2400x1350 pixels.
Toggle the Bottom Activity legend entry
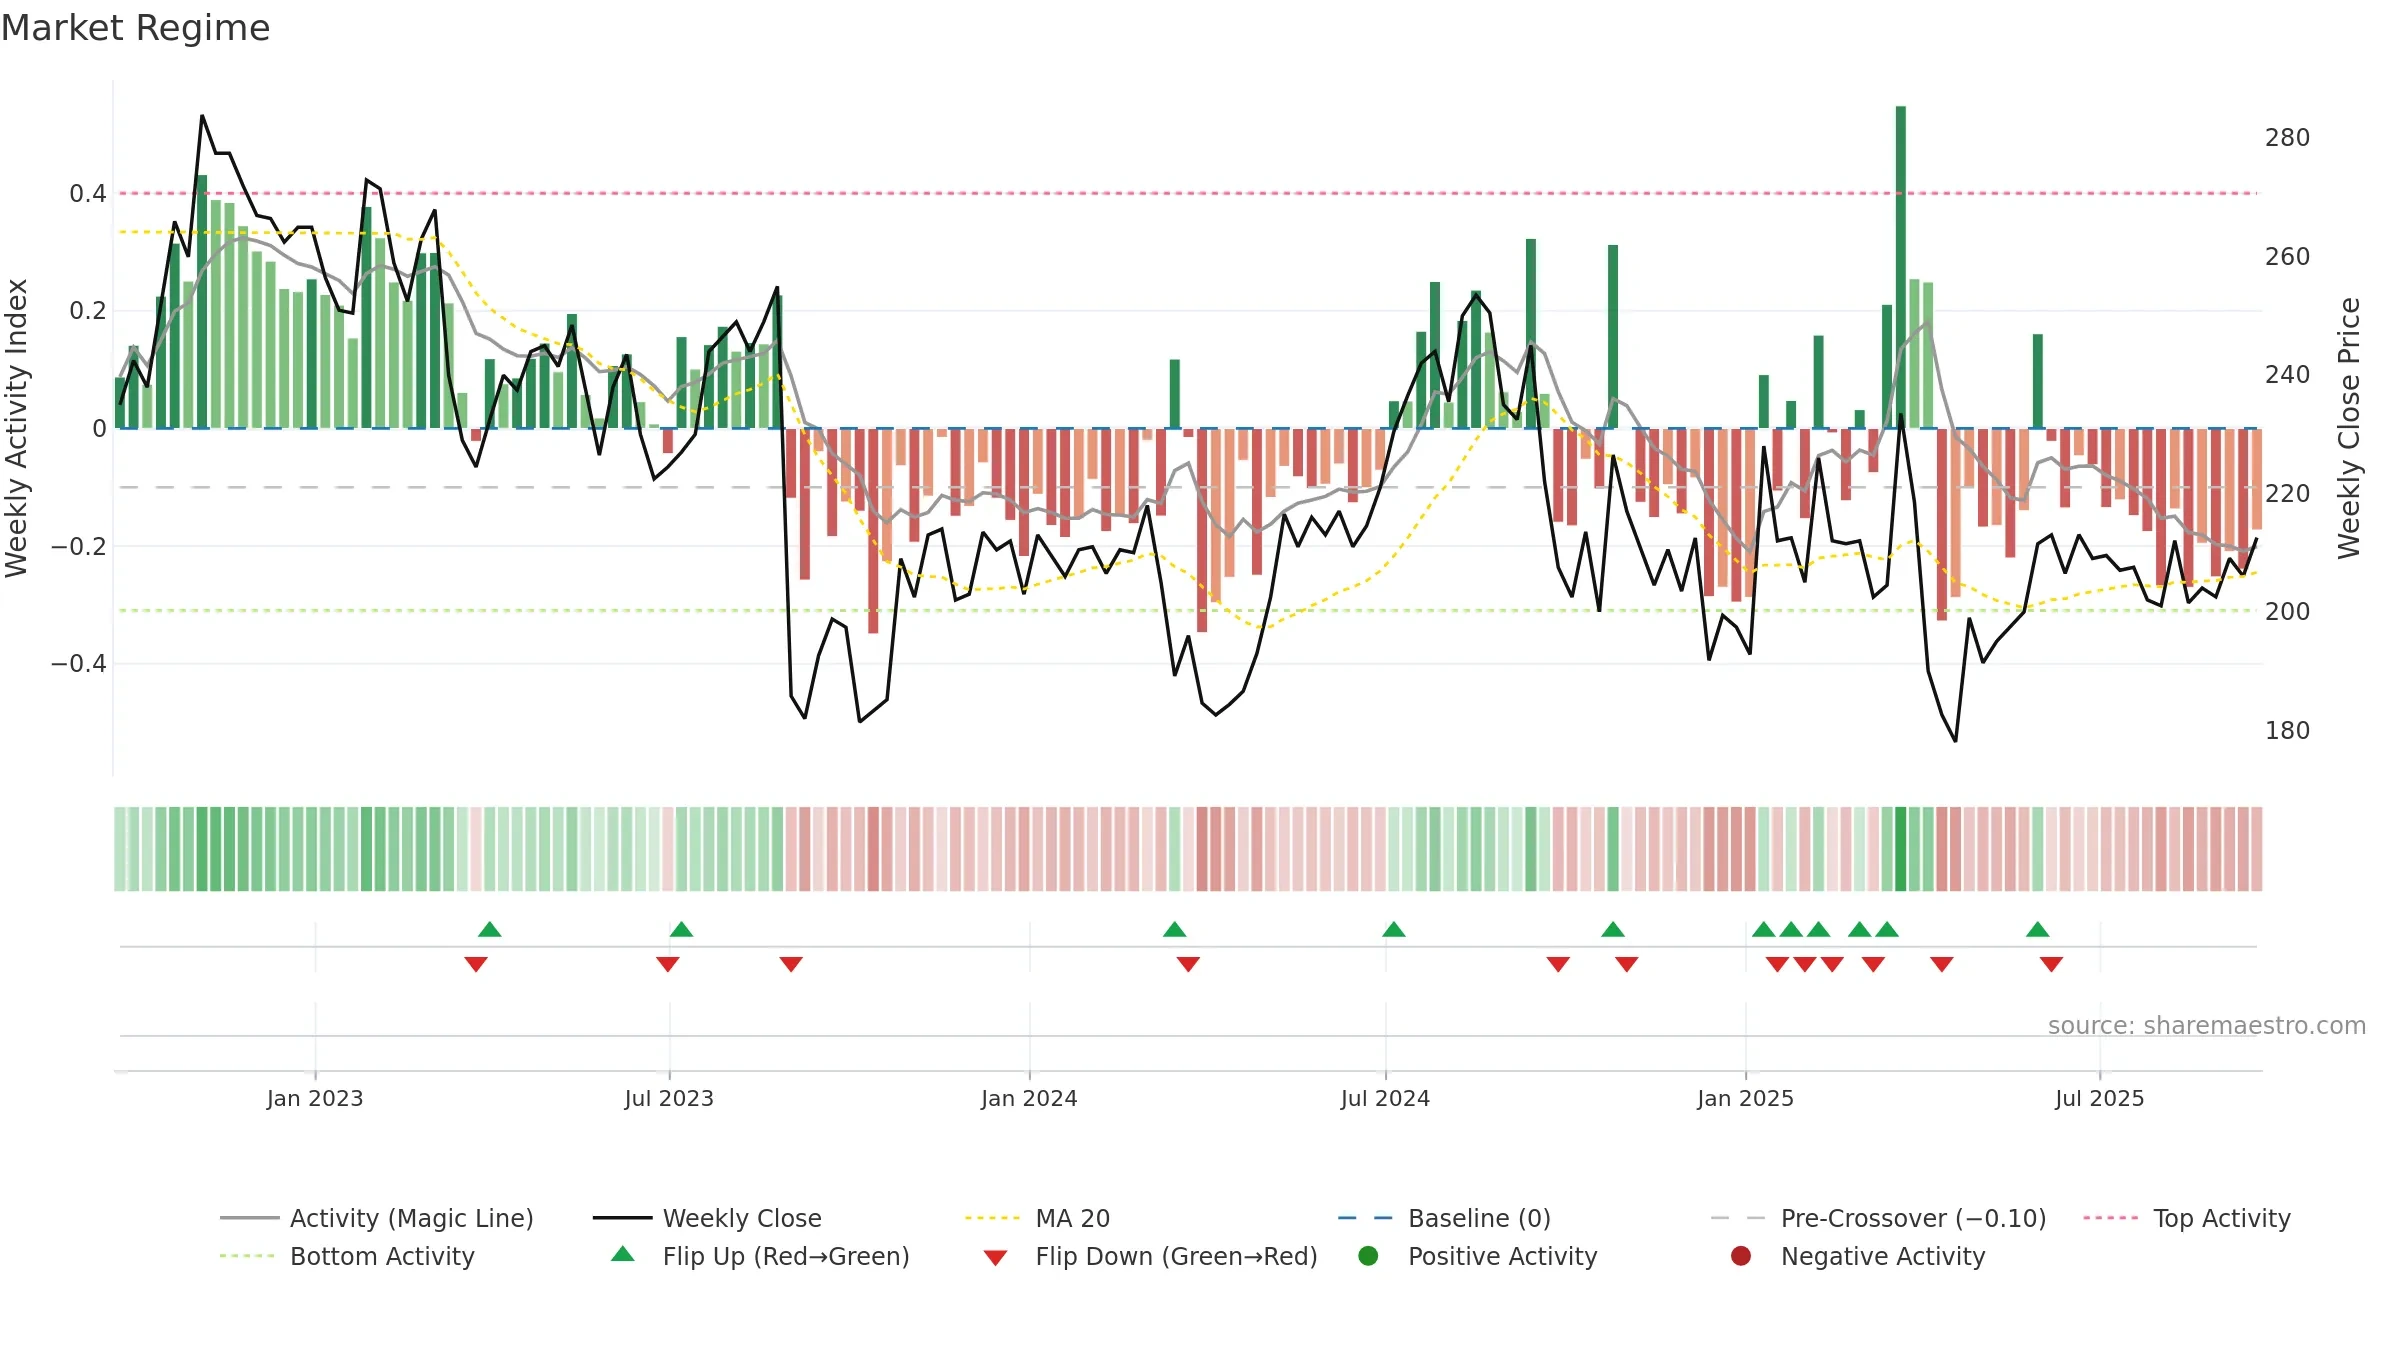347,1256
